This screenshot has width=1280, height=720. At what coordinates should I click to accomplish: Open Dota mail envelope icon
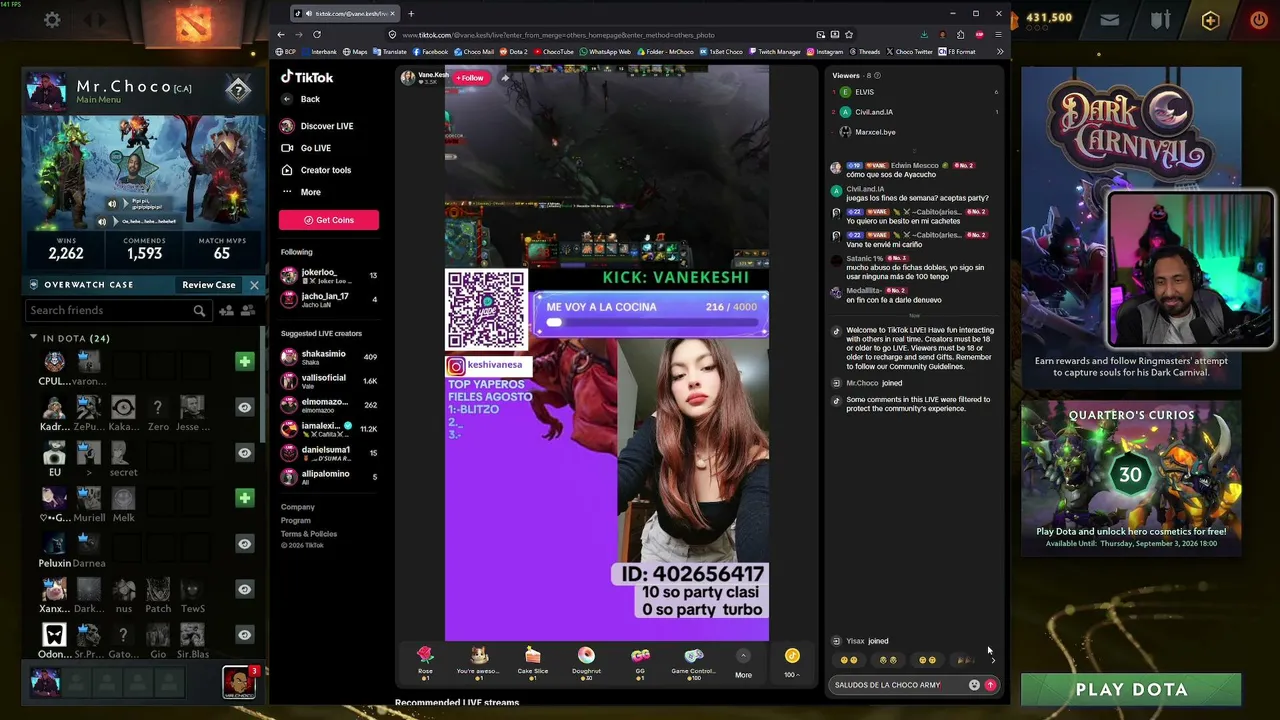tap(1110, 19)
